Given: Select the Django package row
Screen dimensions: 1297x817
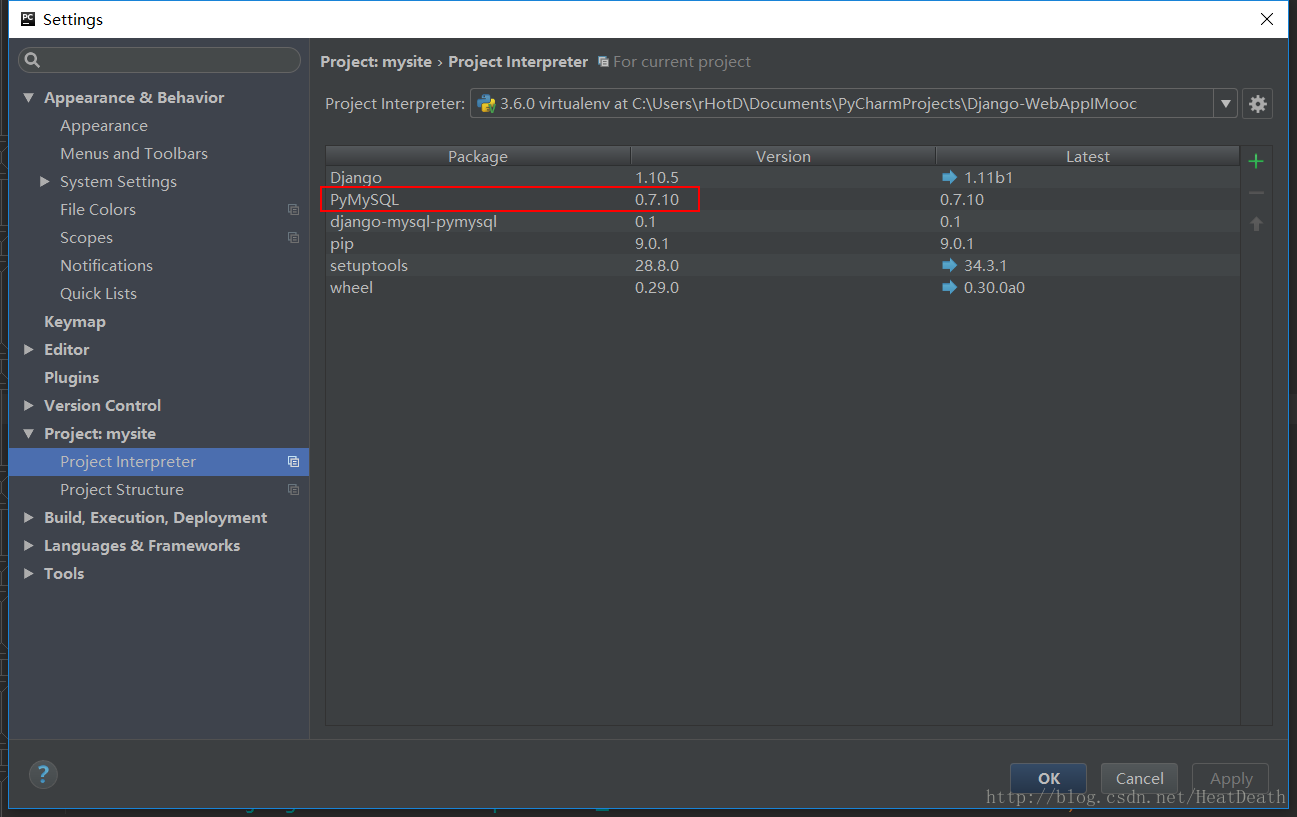Looking at the screenshot, I should 783,177.
